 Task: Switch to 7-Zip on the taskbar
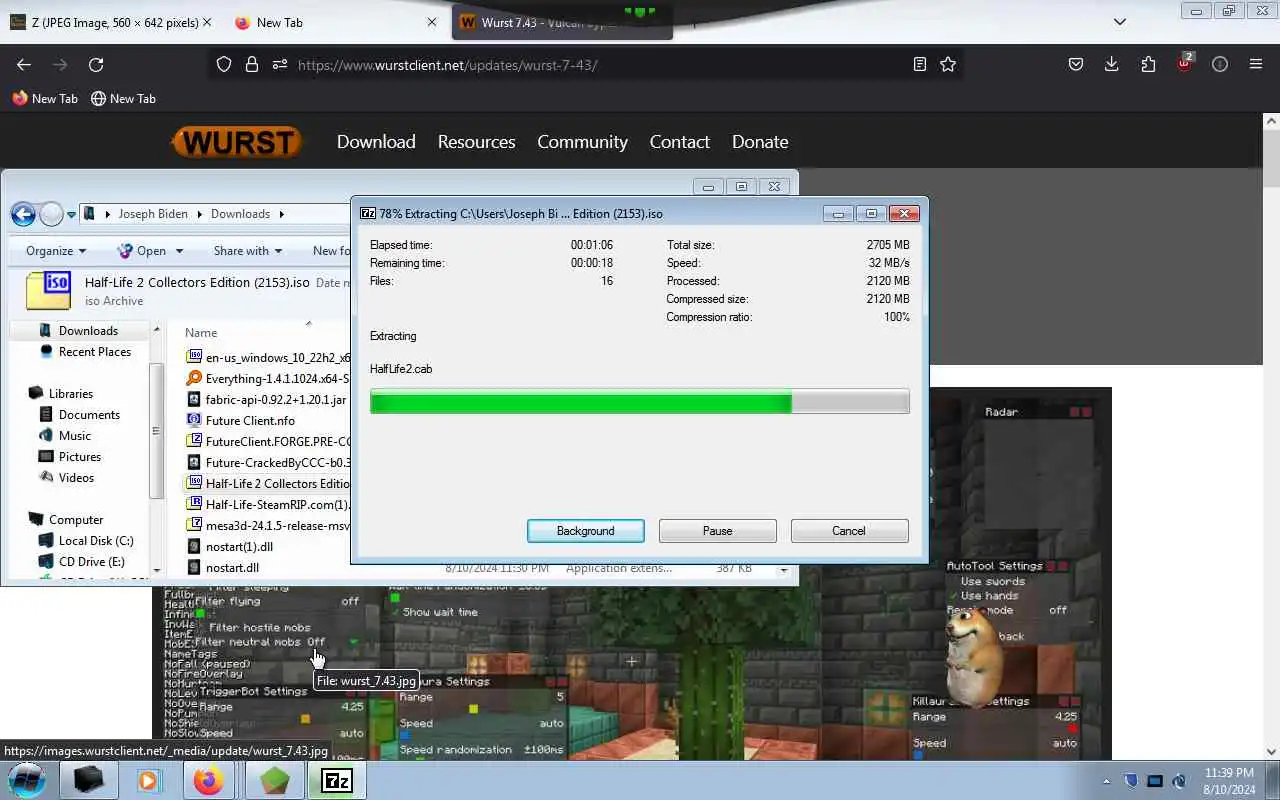coord(336,780)
